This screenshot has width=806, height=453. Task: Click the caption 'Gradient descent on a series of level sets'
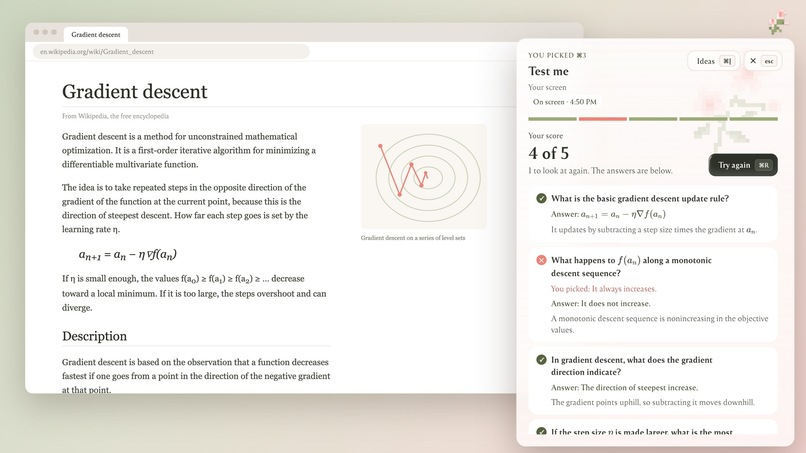(x=413, y=238)
